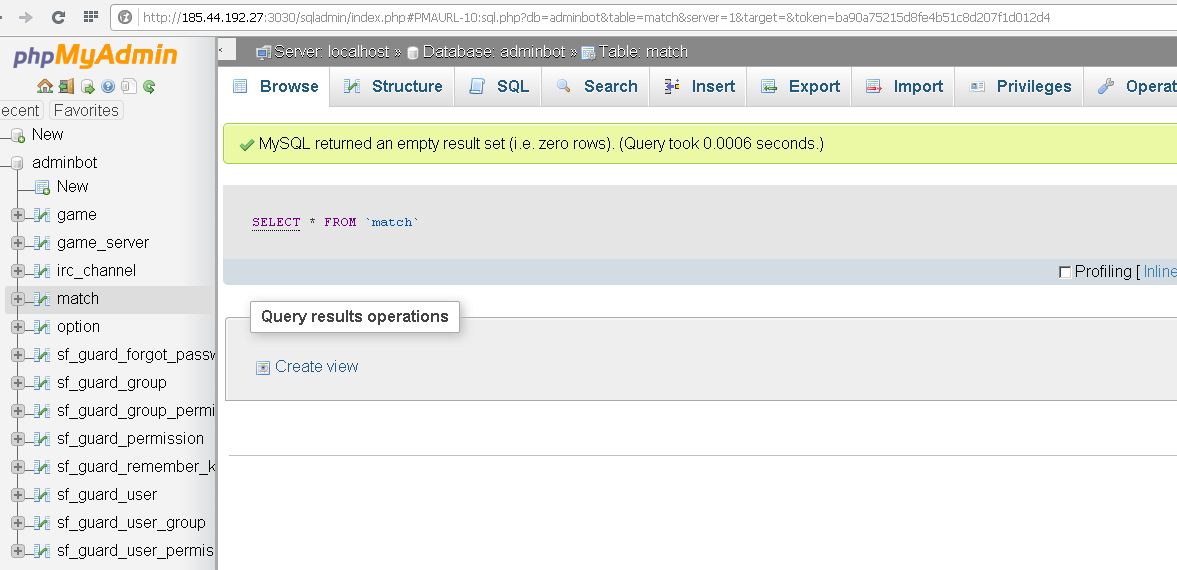Viewport: 1177px width, 570px height.
Task: Click the browser apps grid icon
Action: point(91,17)
